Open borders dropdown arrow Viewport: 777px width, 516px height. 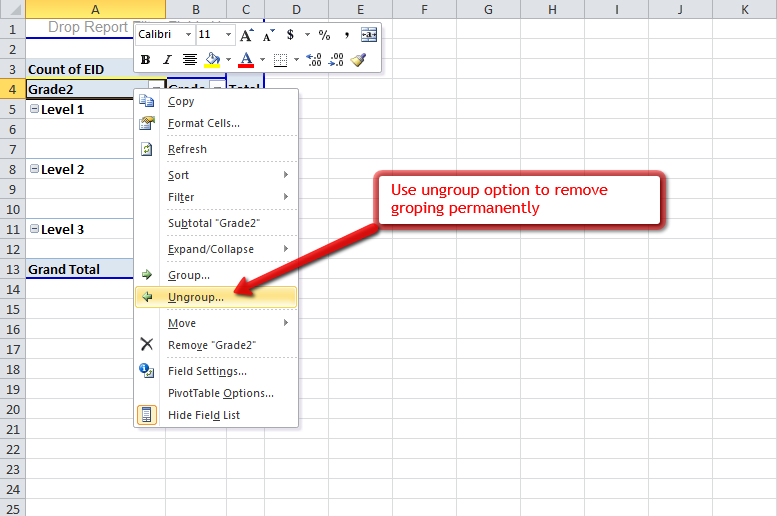click(296, 60)
